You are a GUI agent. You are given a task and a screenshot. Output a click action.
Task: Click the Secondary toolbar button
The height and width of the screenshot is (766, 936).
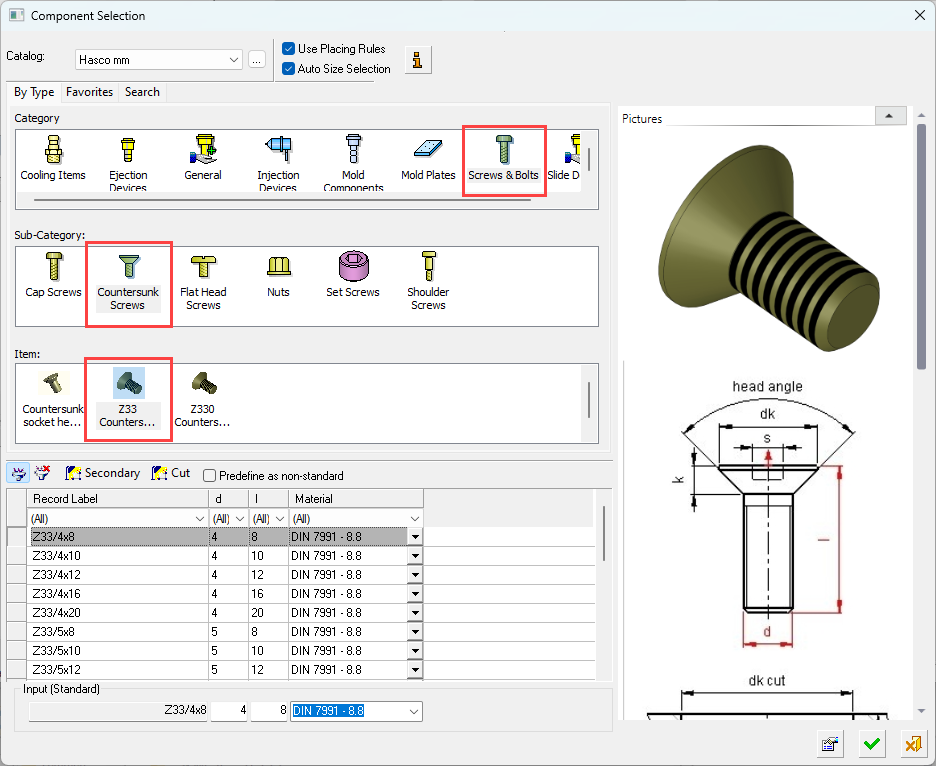[102, 473]
